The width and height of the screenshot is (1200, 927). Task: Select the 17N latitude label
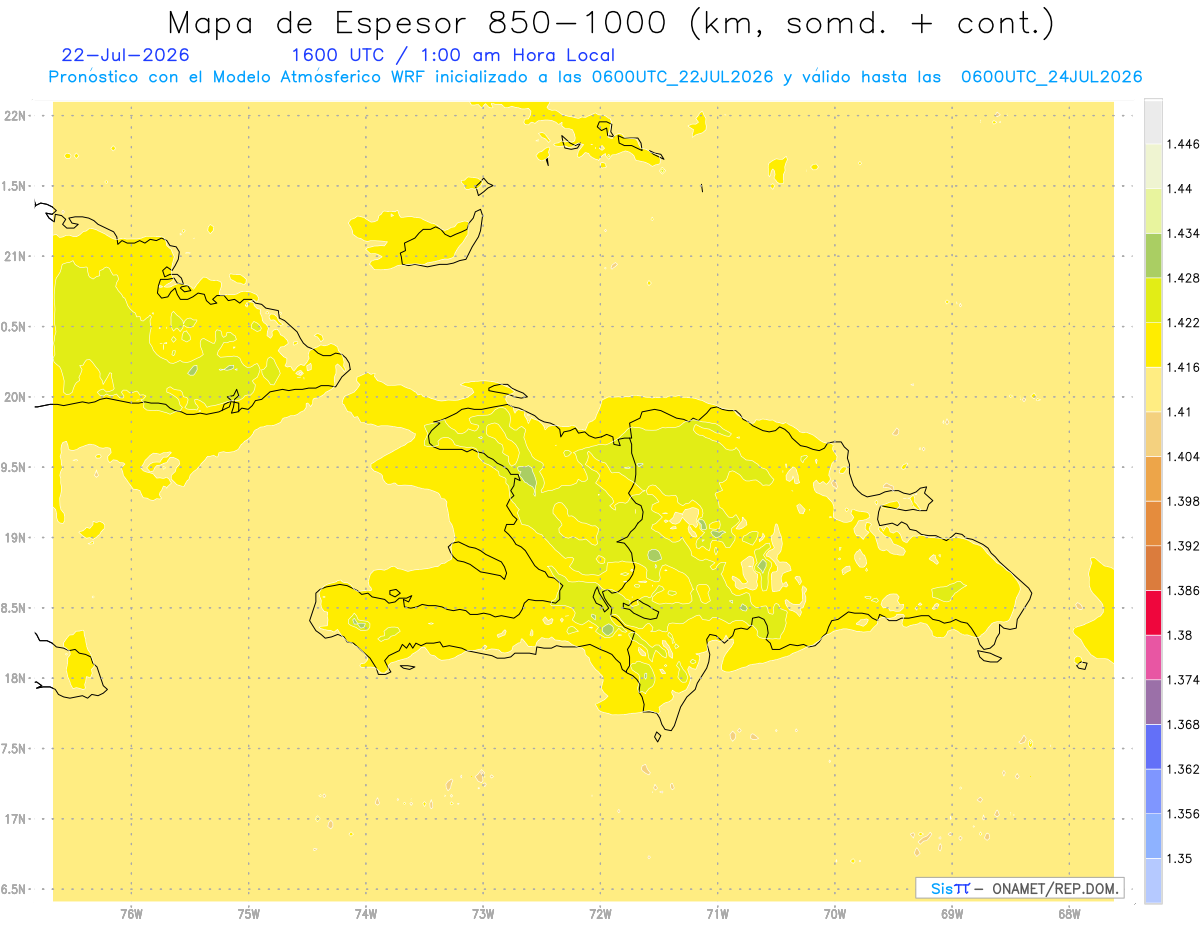[x=17, y=819]
